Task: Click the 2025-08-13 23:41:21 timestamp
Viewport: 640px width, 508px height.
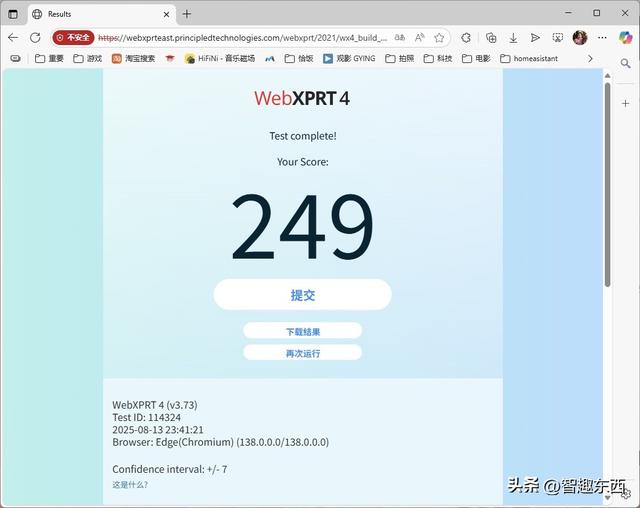Action: tap(158, 430)
